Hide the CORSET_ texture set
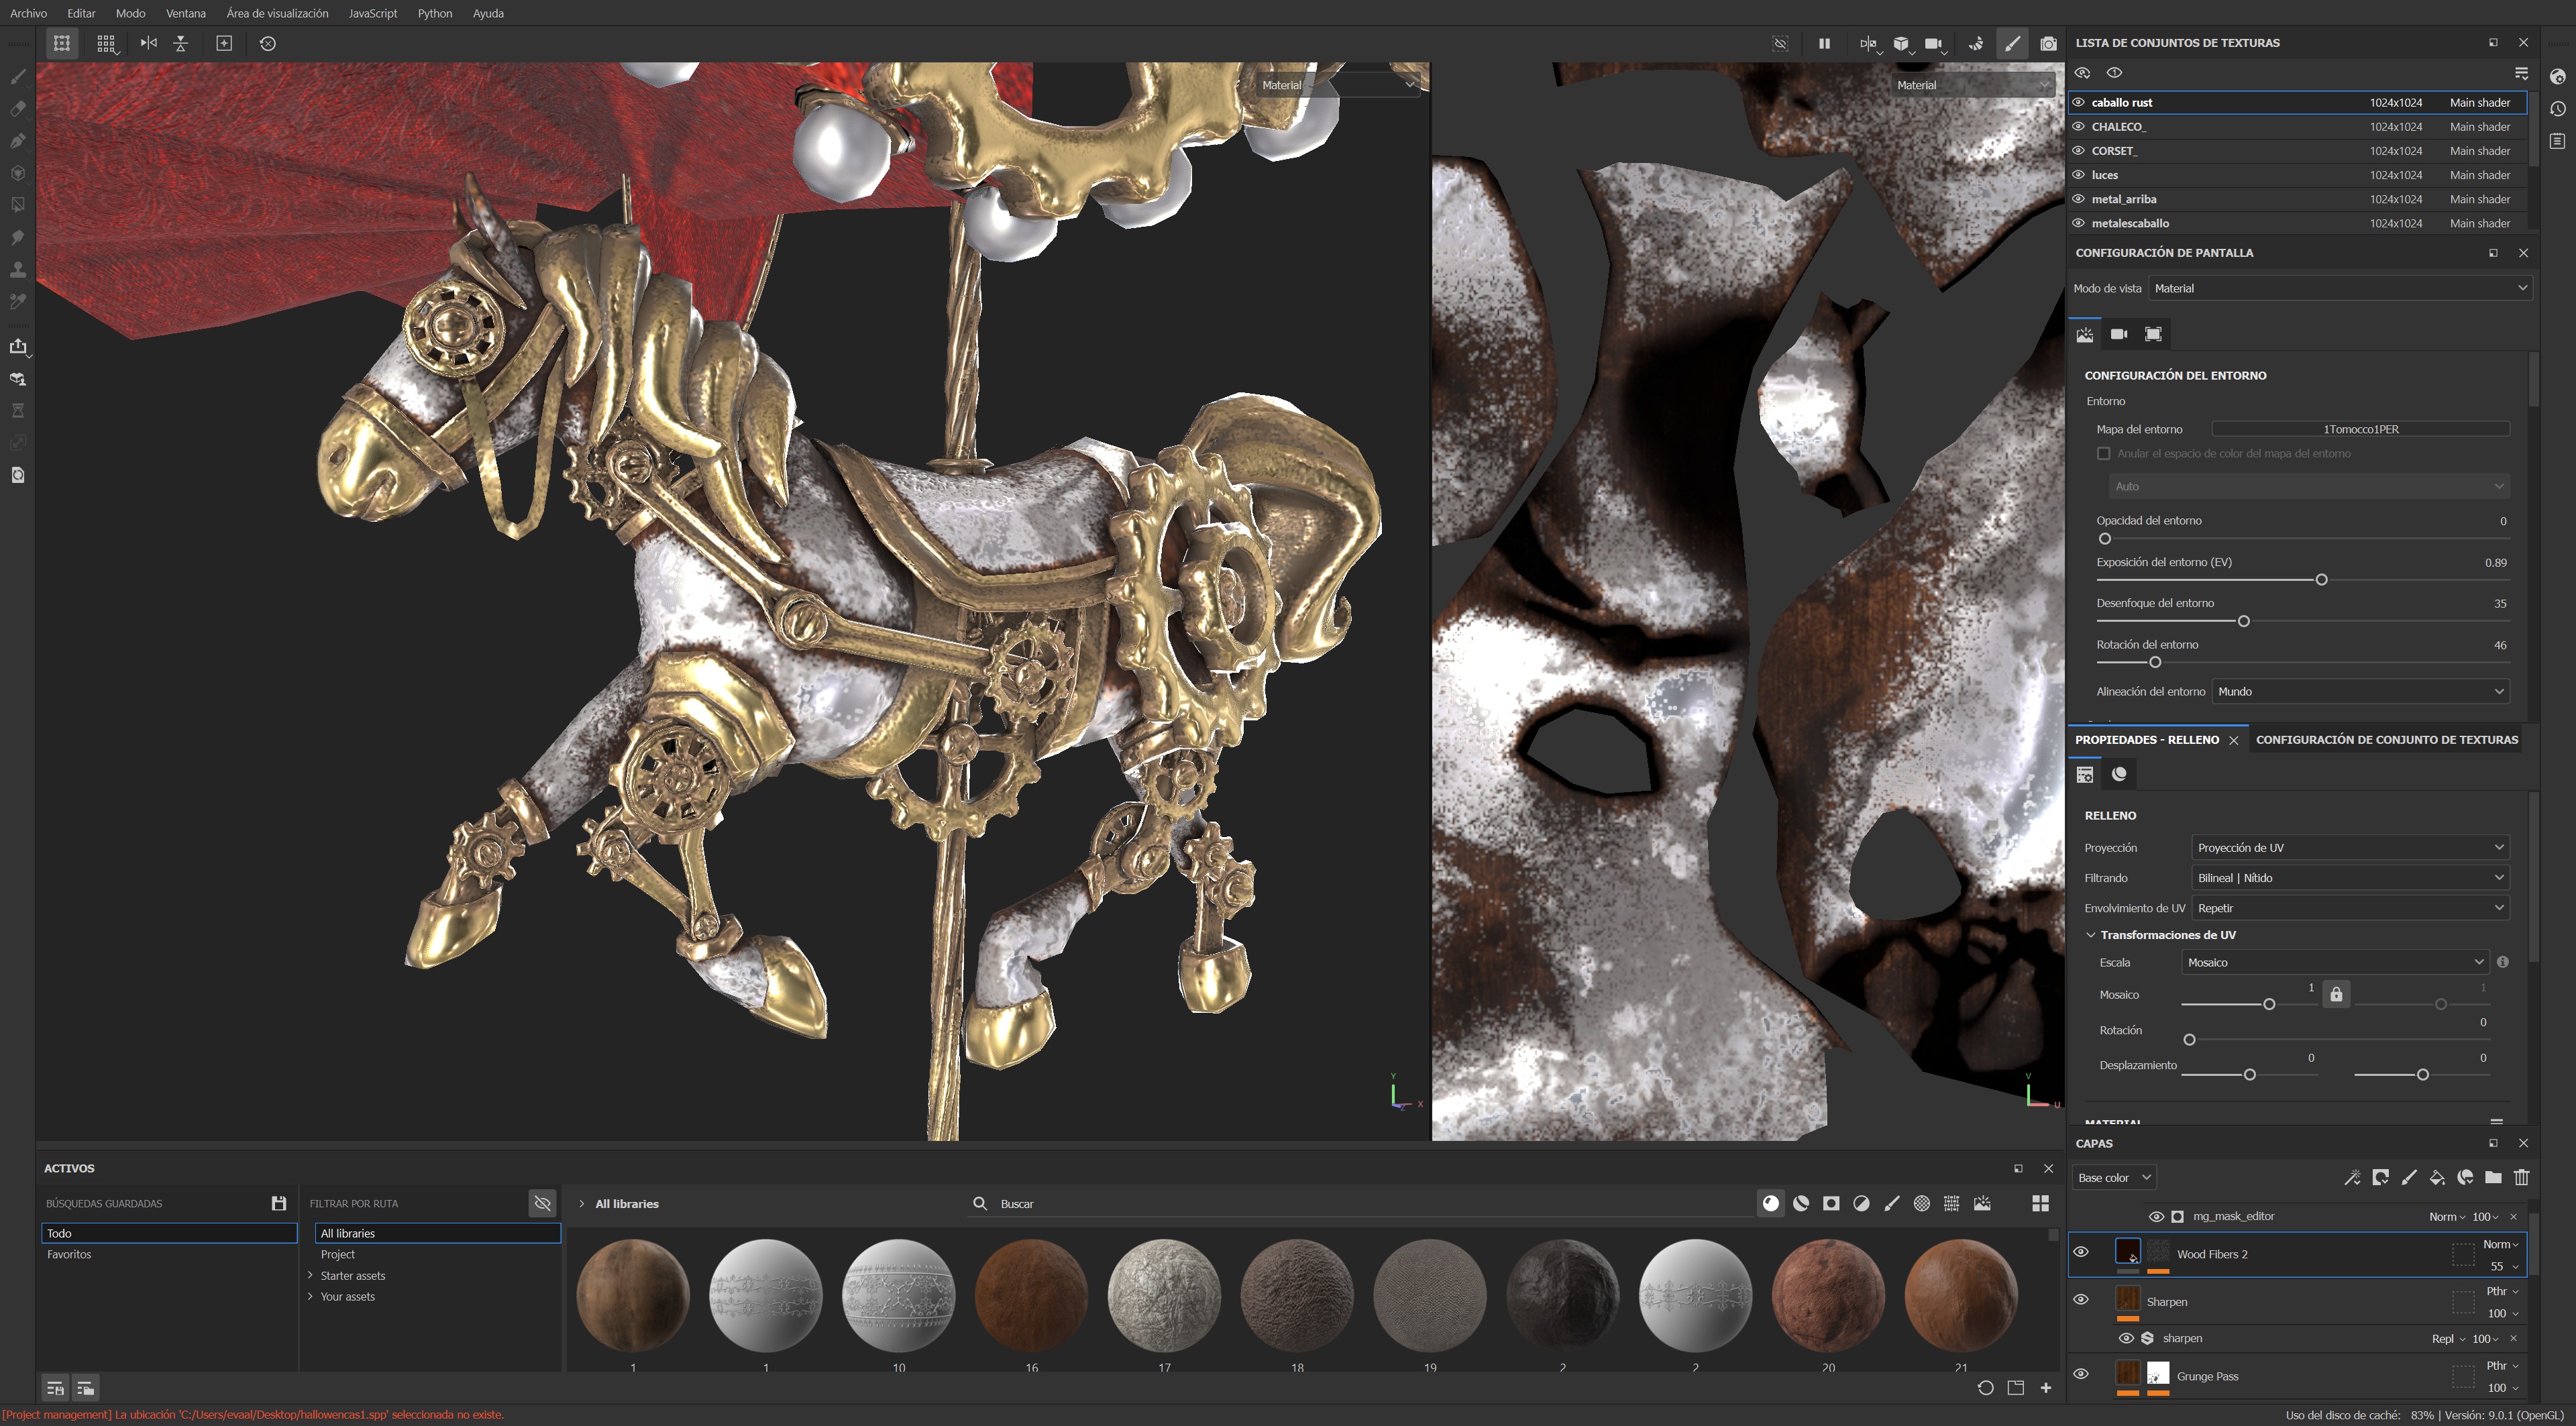Screen dimensions: 2576x1426 [x=2078, y=151]
